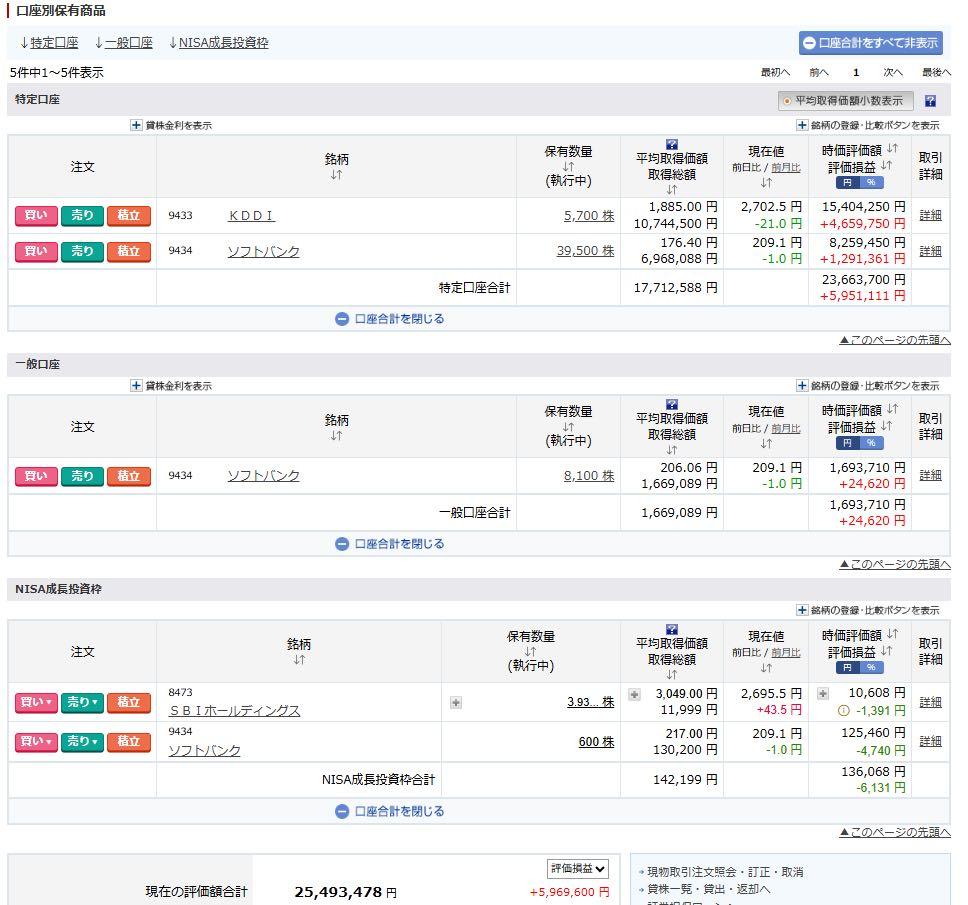Open the 評価損益 dropdown near total
This screenshot has height=905, width=968.
pyautogui.click(x=577, y=869)
